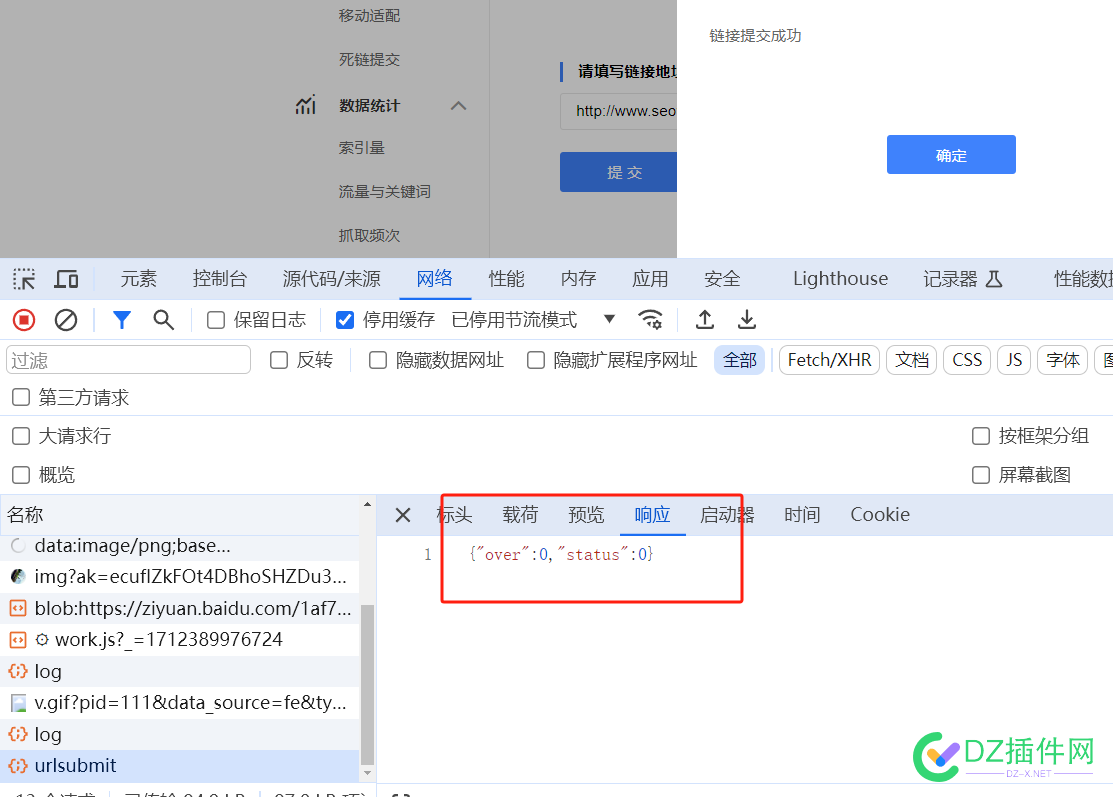
Task: Show the 时间 request tab
Action: pos(802,515)
